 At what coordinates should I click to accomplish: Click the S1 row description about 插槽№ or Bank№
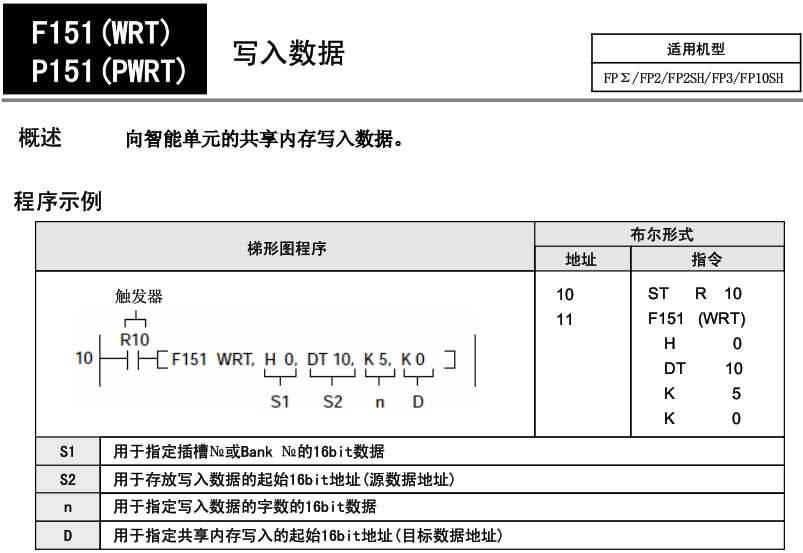pyautogui.click(x=249, y=451)
